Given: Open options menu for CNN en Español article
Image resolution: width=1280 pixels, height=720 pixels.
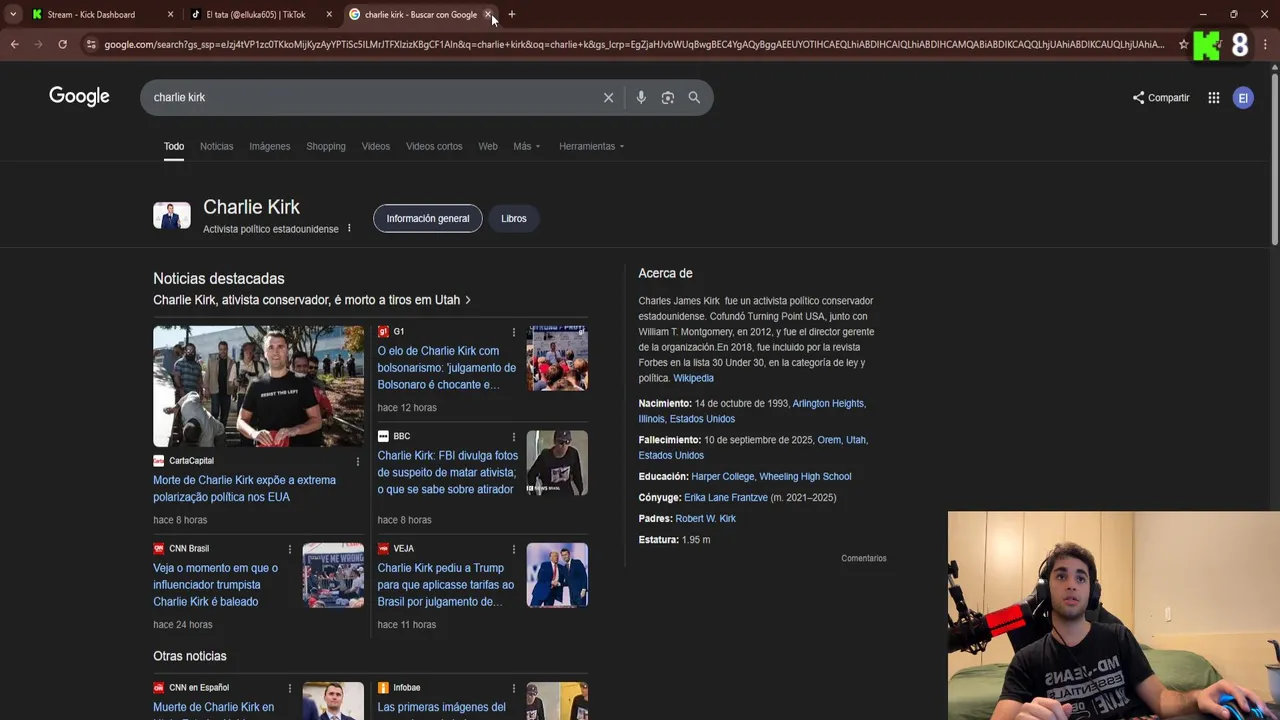Looking at the screenshot, I should click(290, 688).
